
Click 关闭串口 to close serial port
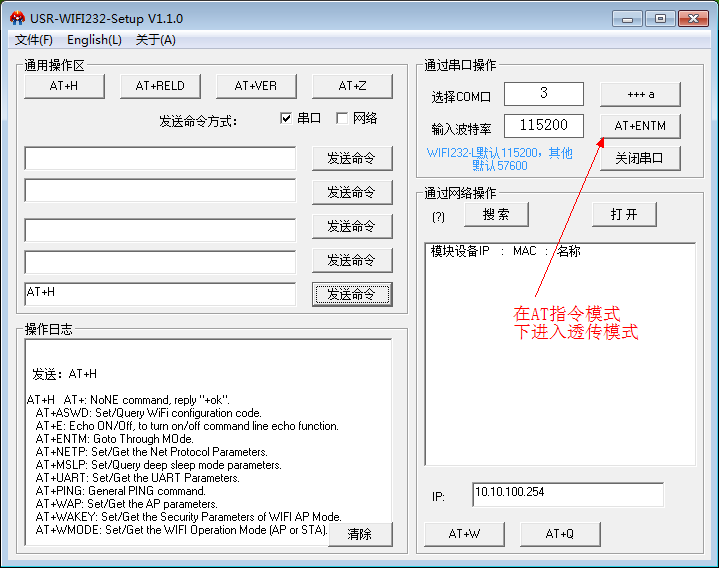pos(640,158)
